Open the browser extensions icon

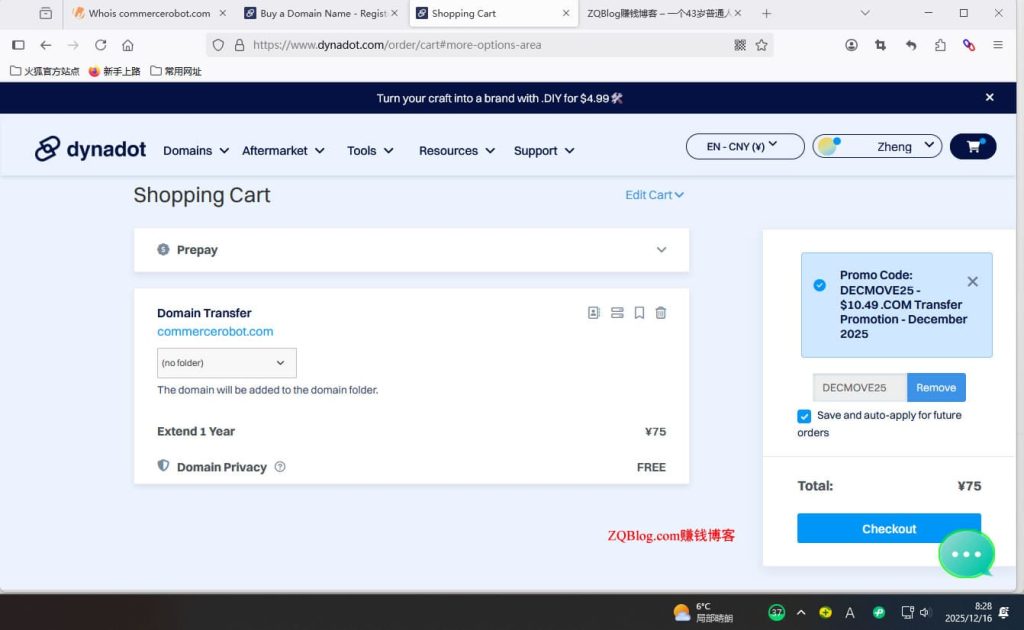tap(940, 45)
